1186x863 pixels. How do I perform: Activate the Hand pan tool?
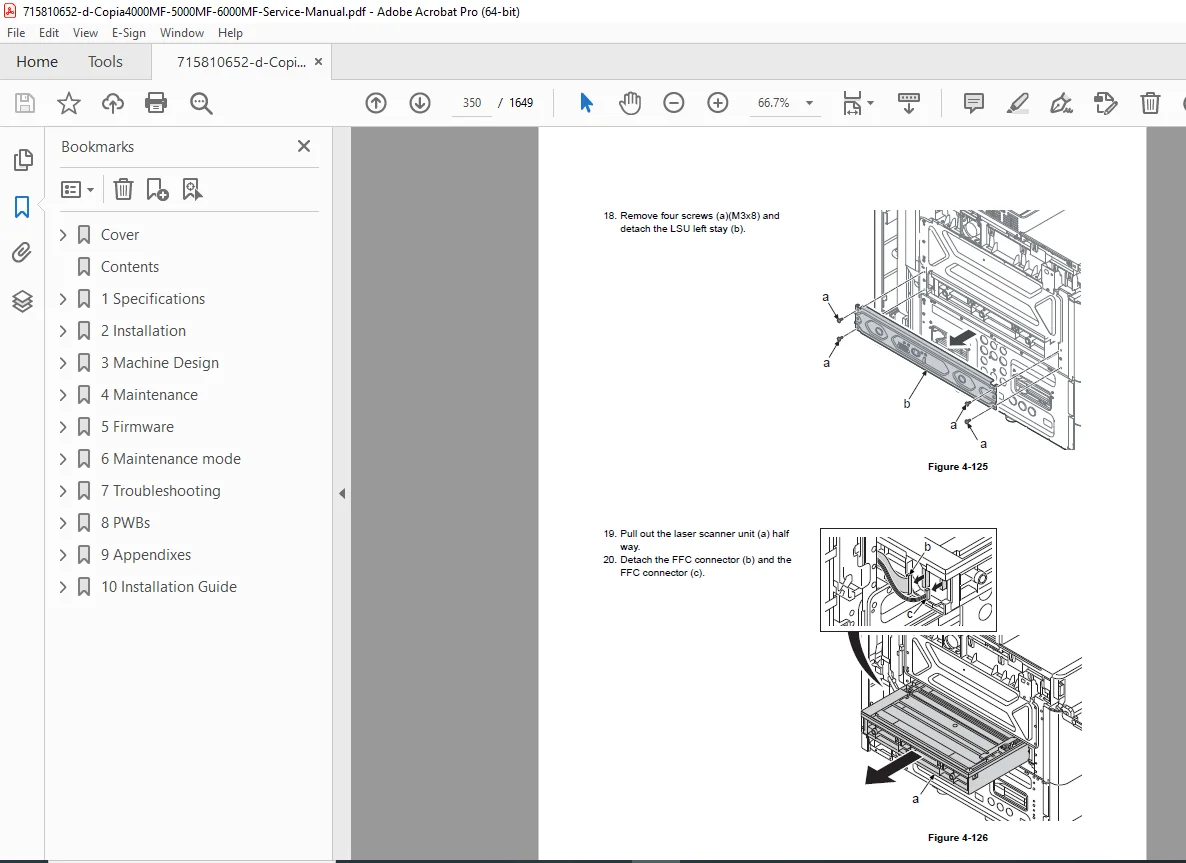[x=629, y=103]
